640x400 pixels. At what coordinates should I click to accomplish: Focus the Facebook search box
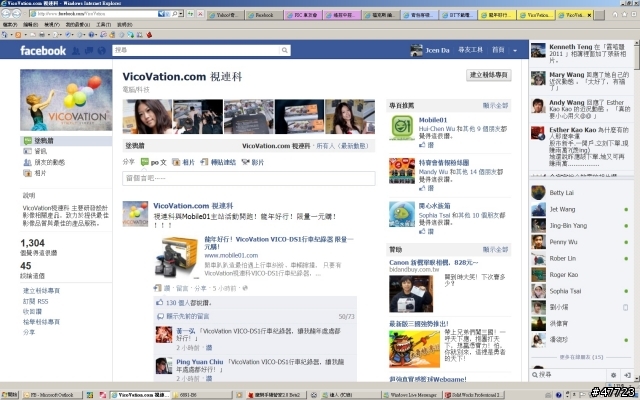196,50
